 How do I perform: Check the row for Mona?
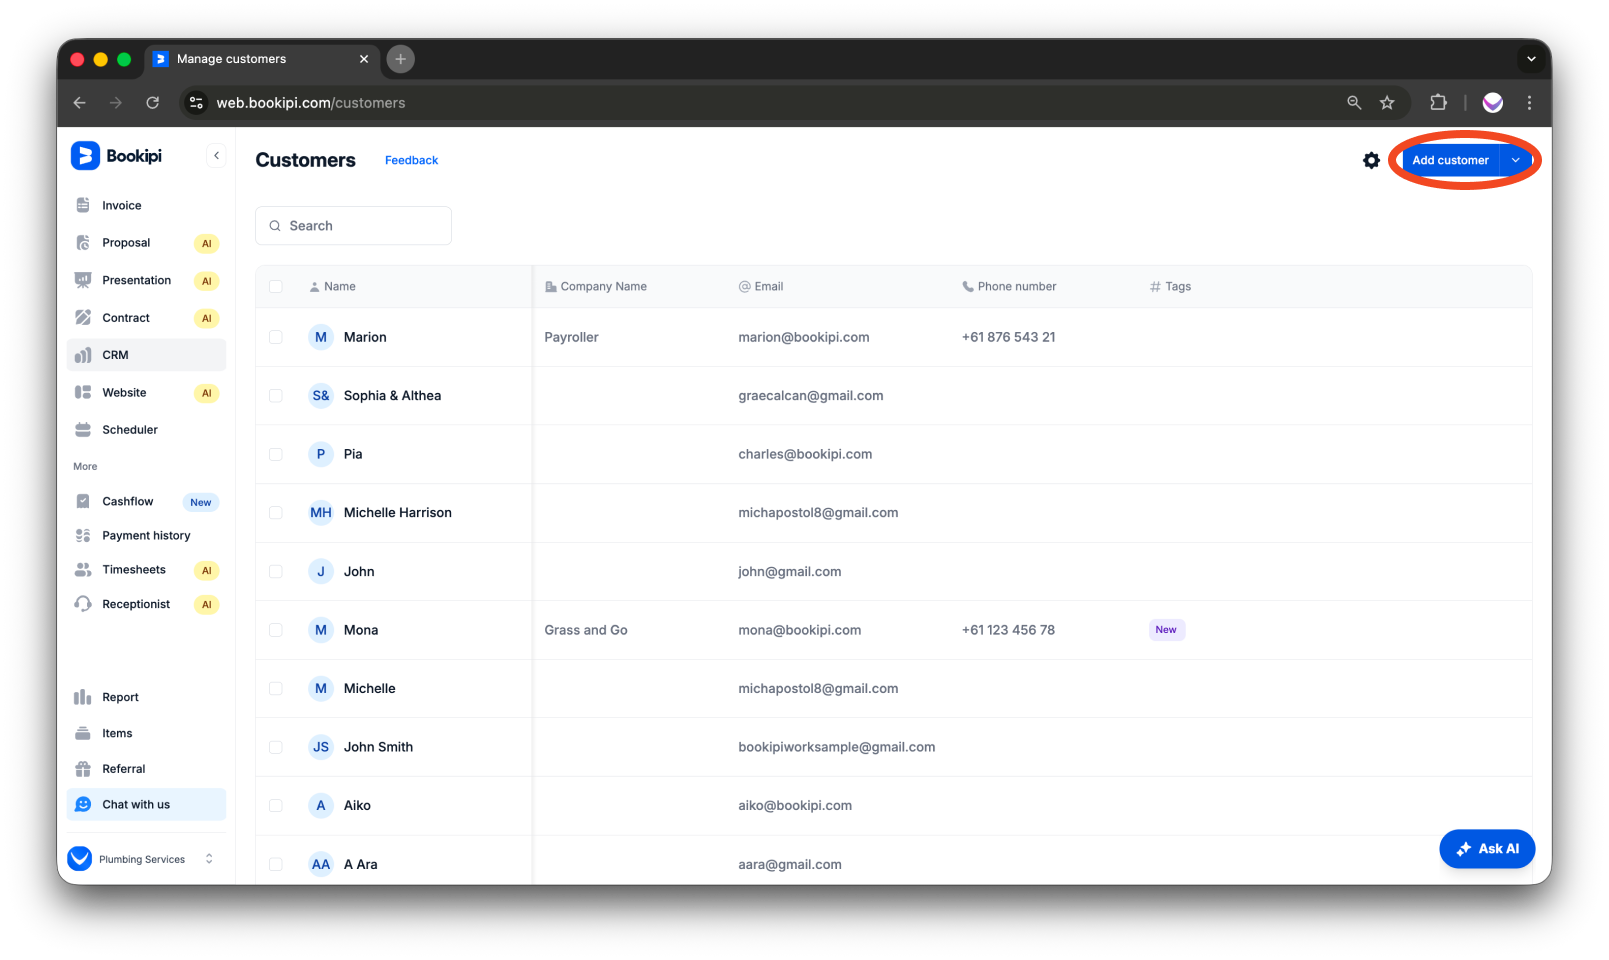coord(276,630)
